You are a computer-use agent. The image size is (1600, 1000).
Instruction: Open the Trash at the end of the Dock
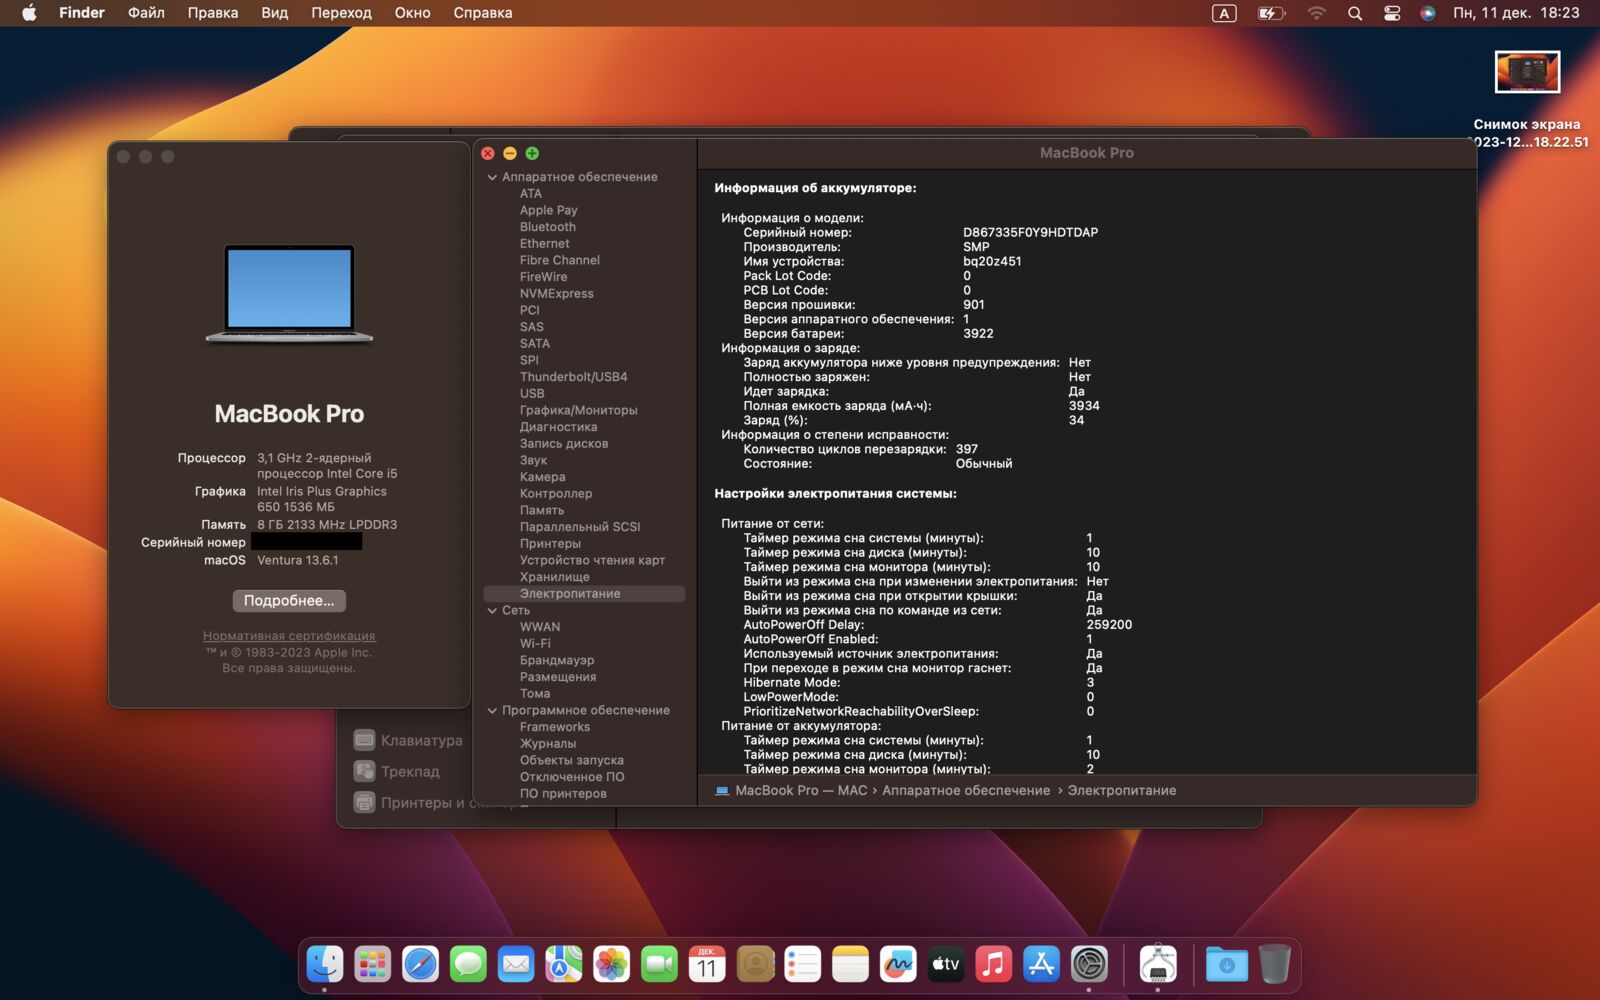click(1272, 964)
